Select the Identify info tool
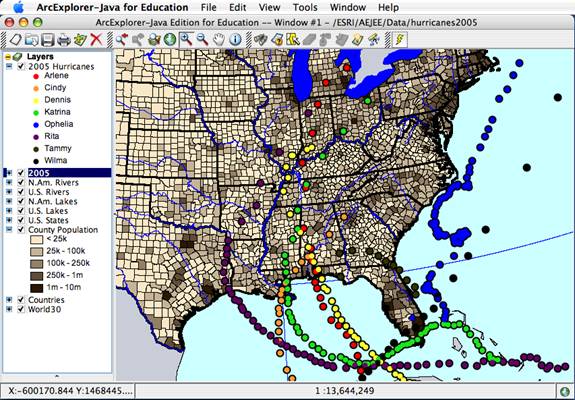Image resolution: width=575 pixels, height=400 pixels. pyautogui.click(x=235, y=40)
